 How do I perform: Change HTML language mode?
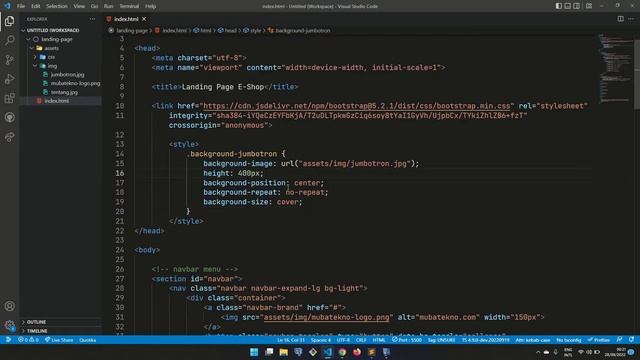click(x=379, y=340)
